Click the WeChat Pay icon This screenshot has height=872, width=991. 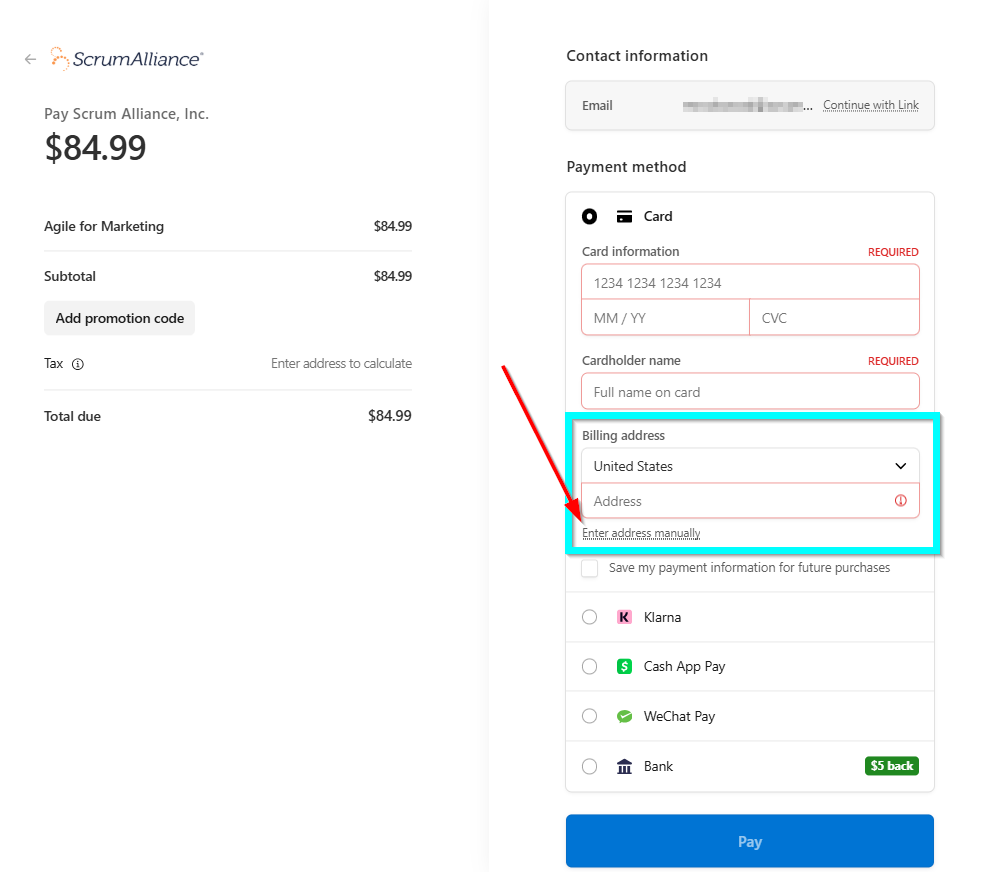pyautogui.click(x=624, y=716)
